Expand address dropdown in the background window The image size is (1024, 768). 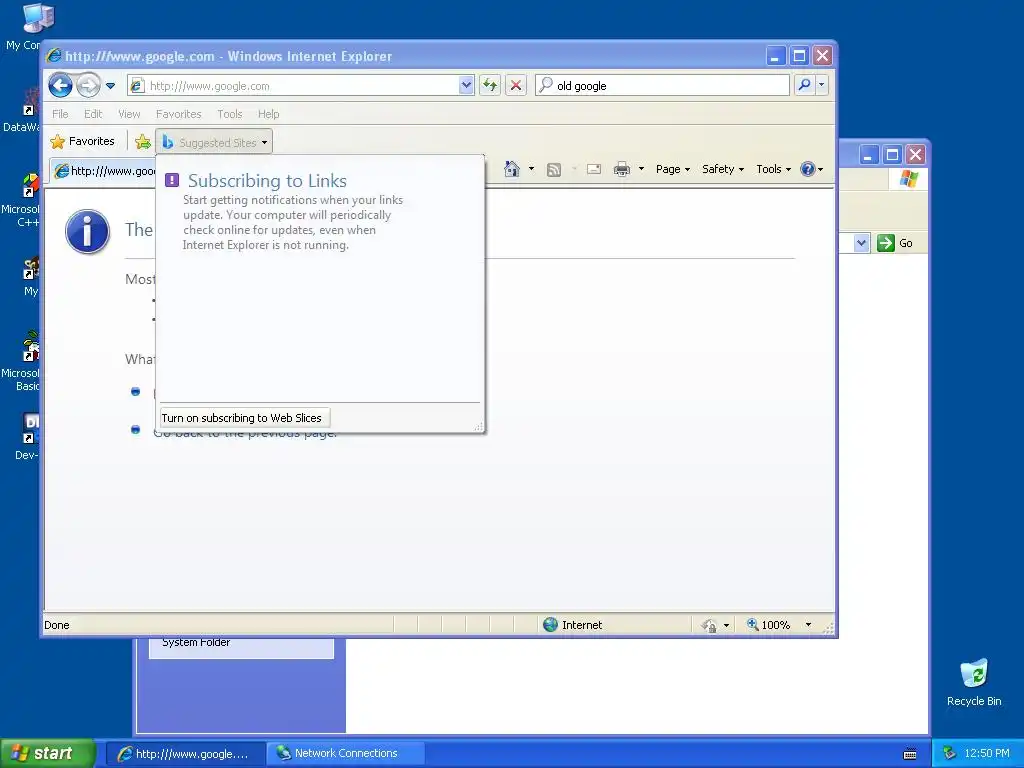click(861, 243)
